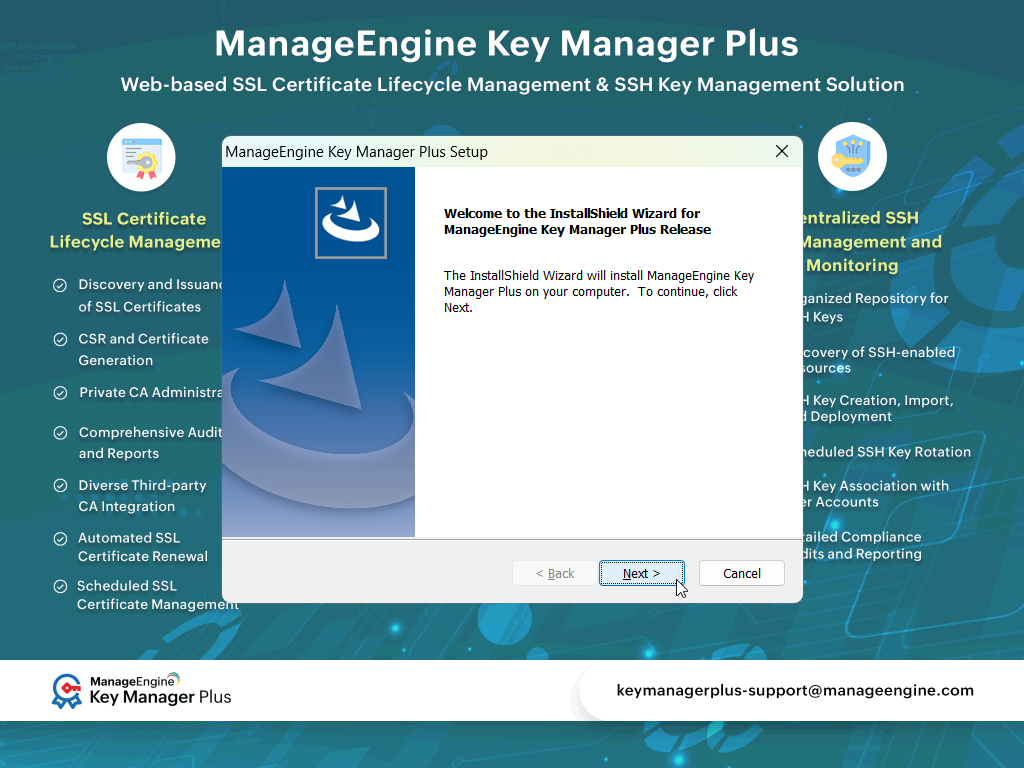Click the 'Comprehensive Audit and Reports' text
Image resolution: width=1024 pixels, height=768 pixels.
click(x=150, y=443)
